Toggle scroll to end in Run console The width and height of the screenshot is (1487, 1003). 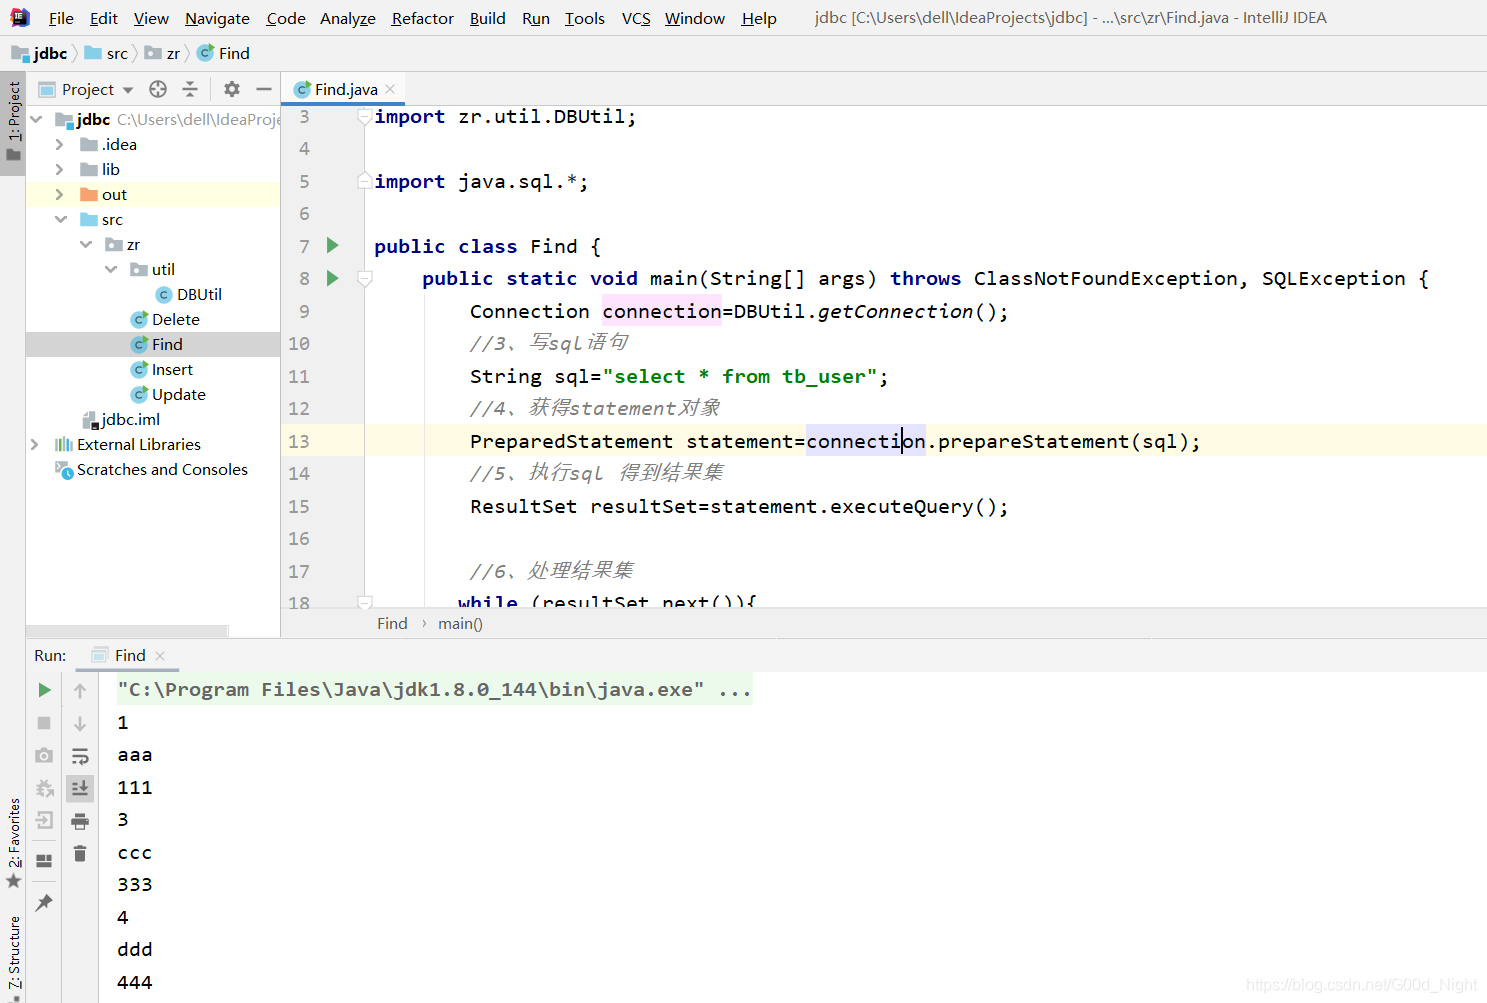pyautogui.click(x=80, y=788)
